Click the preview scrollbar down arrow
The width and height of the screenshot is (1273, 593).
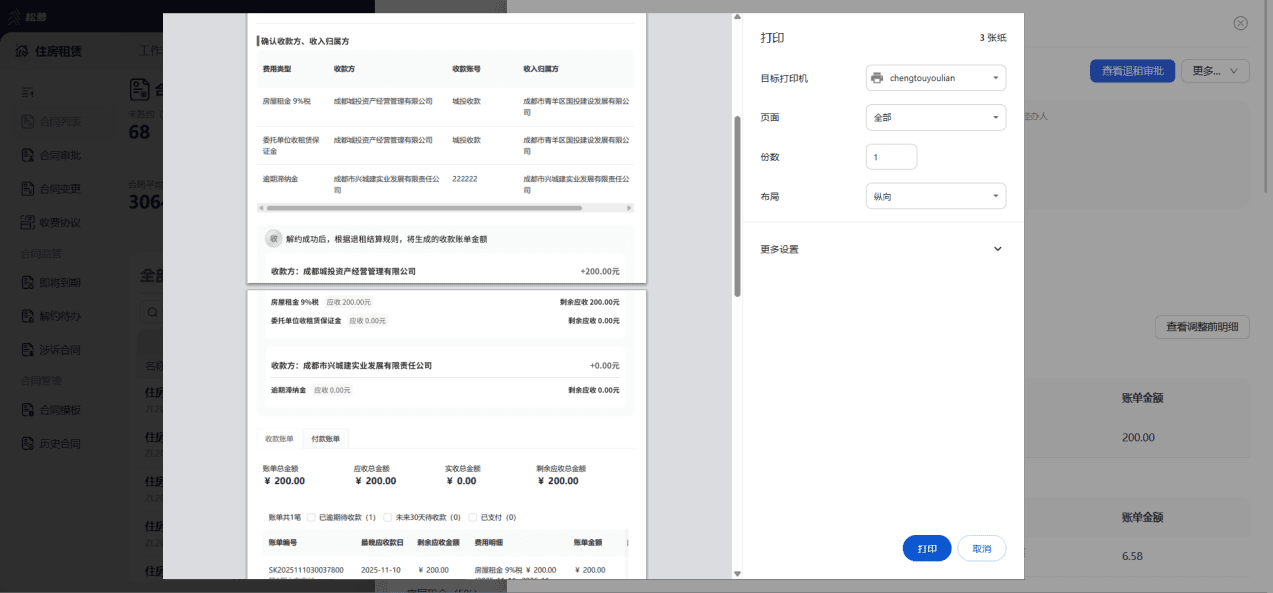pyautogui.click(x=737, y=573)
